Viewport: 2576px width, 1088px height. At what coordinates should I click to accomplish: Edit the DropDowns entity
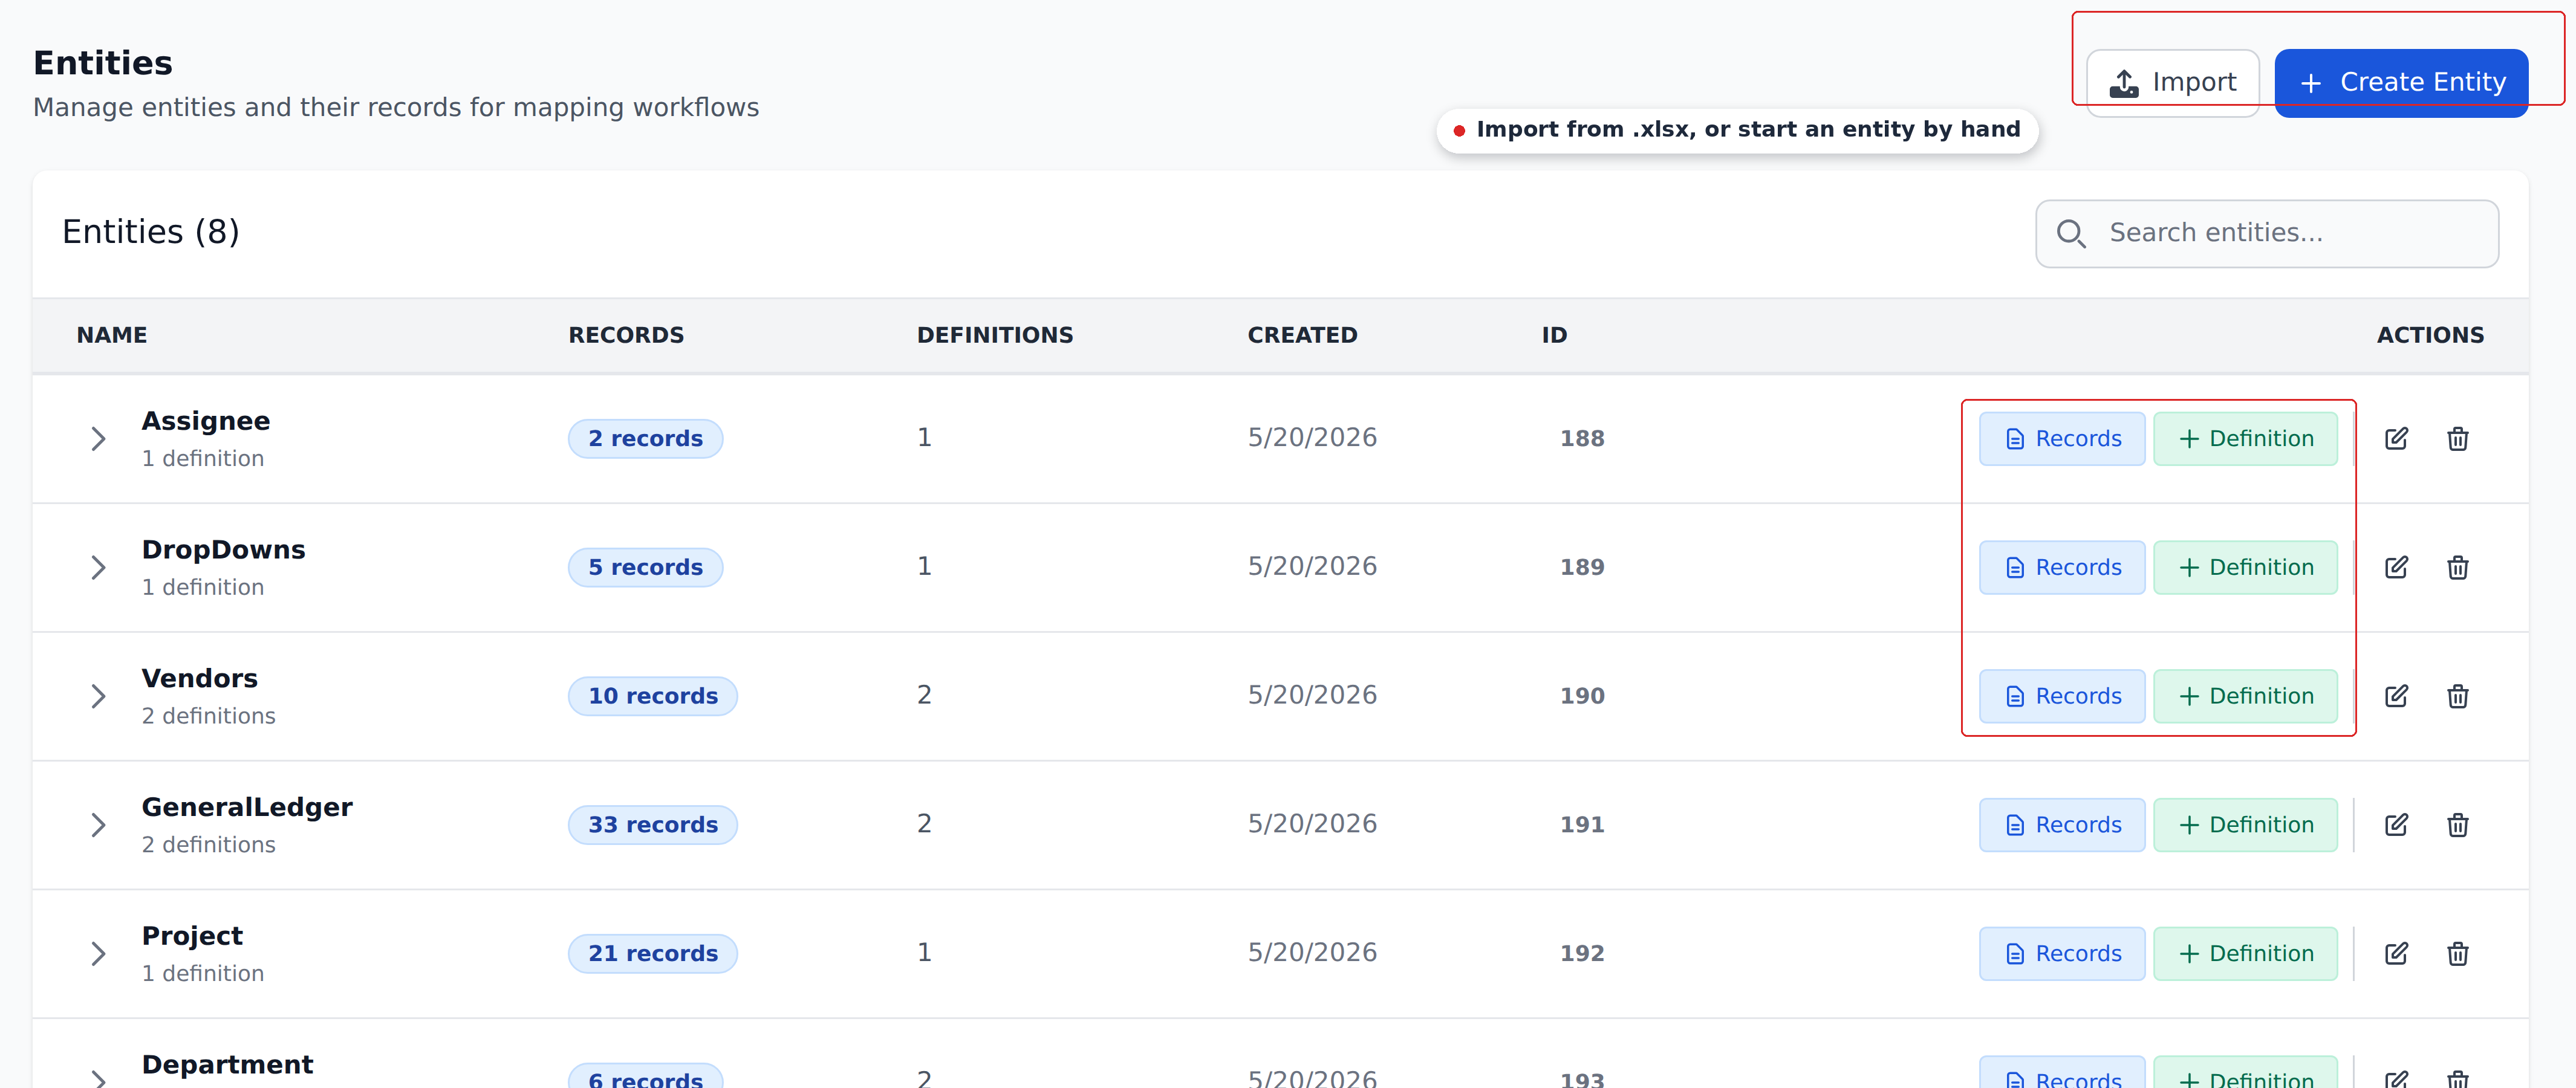pos(2396,567)
